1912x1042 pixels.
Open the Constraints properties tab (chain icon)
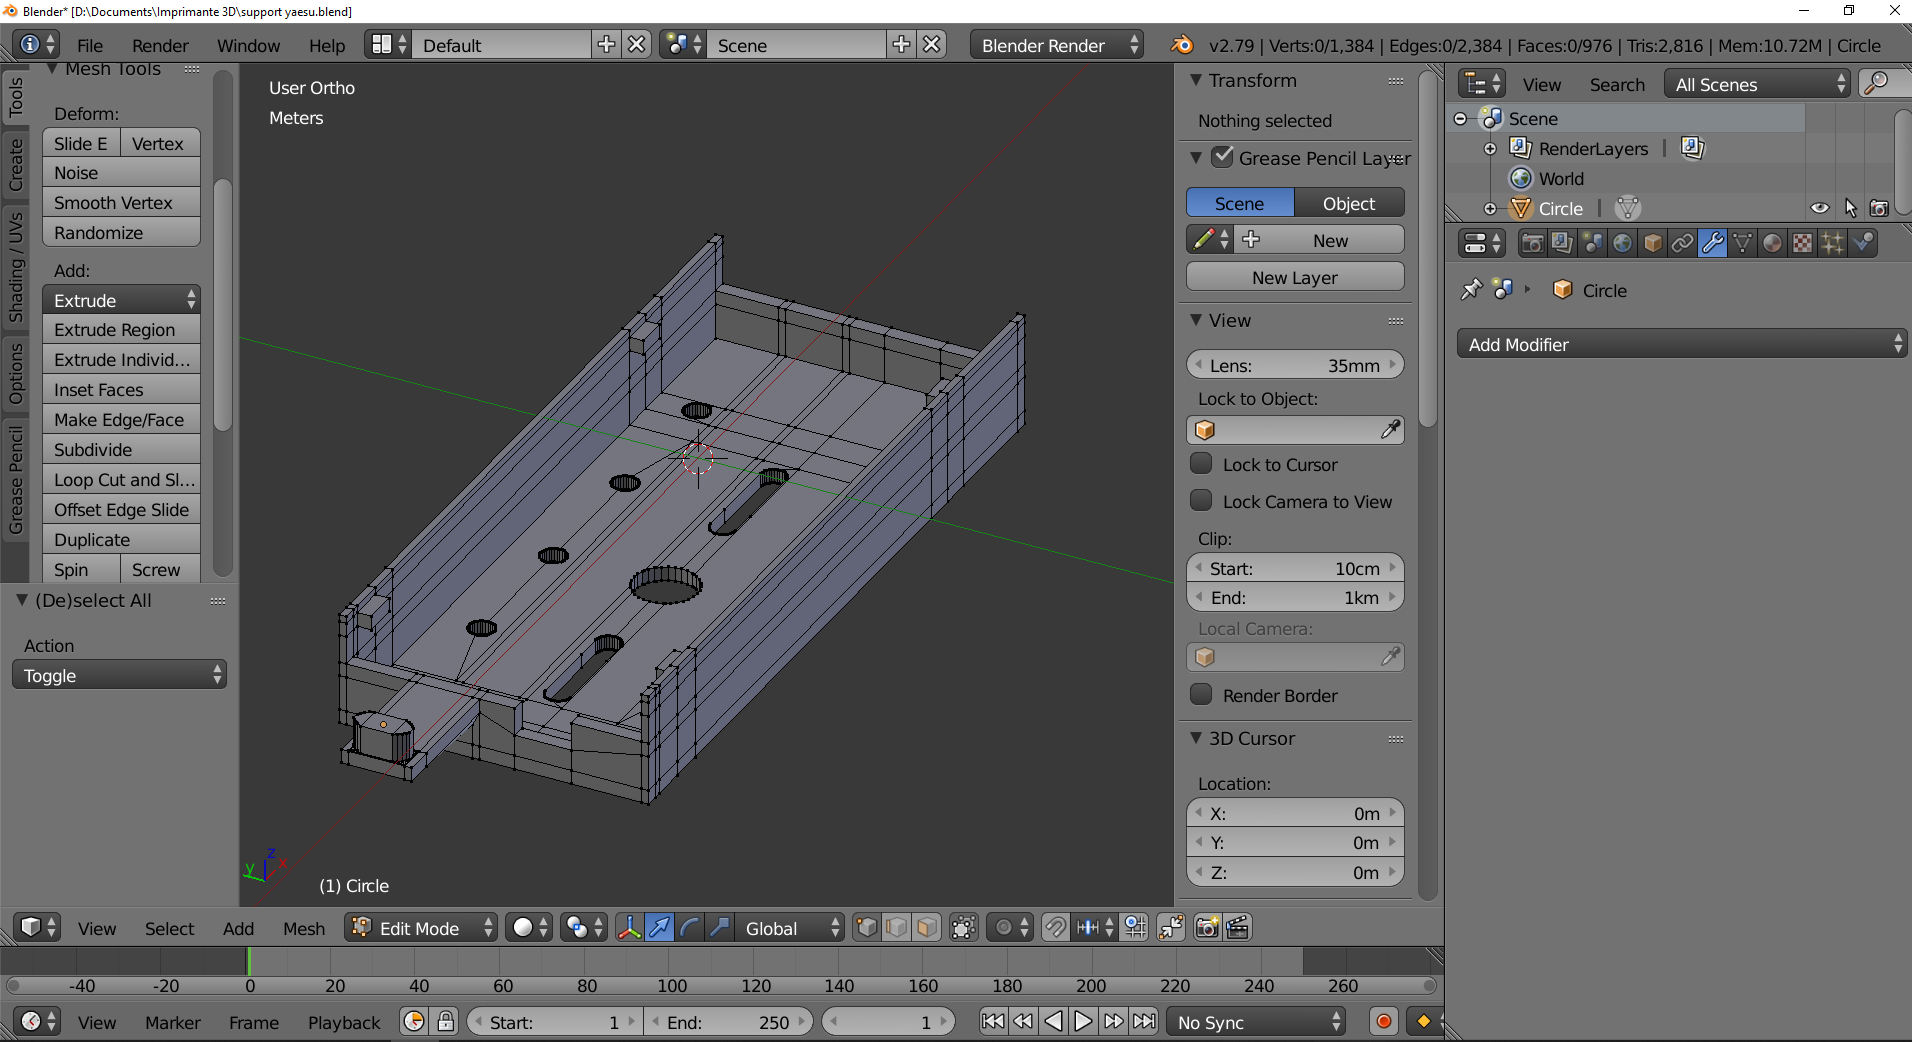(x=1682, y=243)
